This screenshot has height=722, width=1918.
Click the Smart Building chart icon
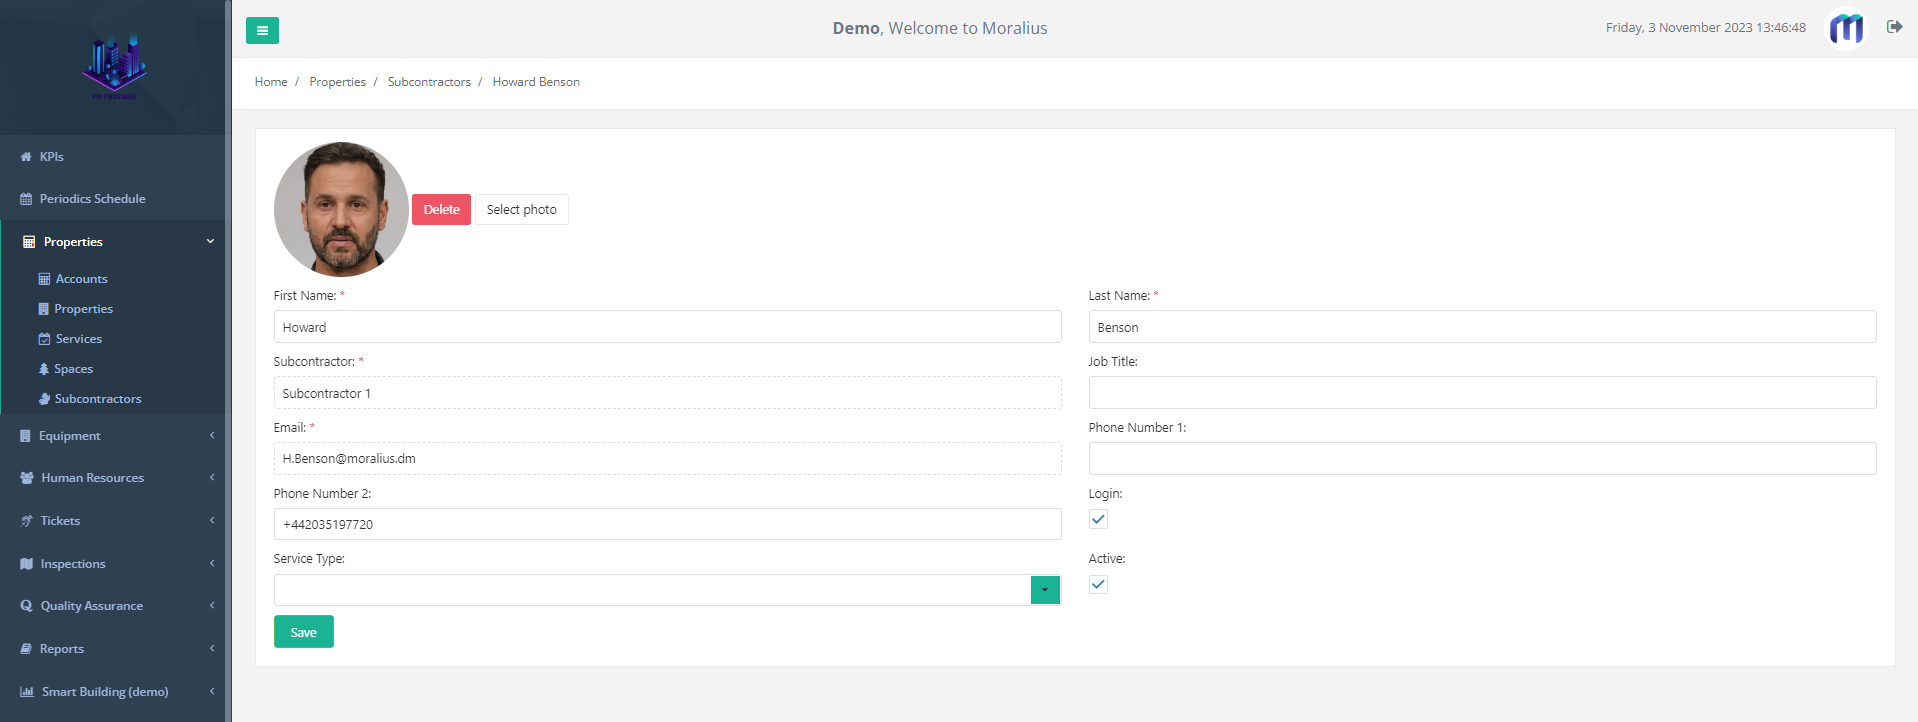(27, 692)
